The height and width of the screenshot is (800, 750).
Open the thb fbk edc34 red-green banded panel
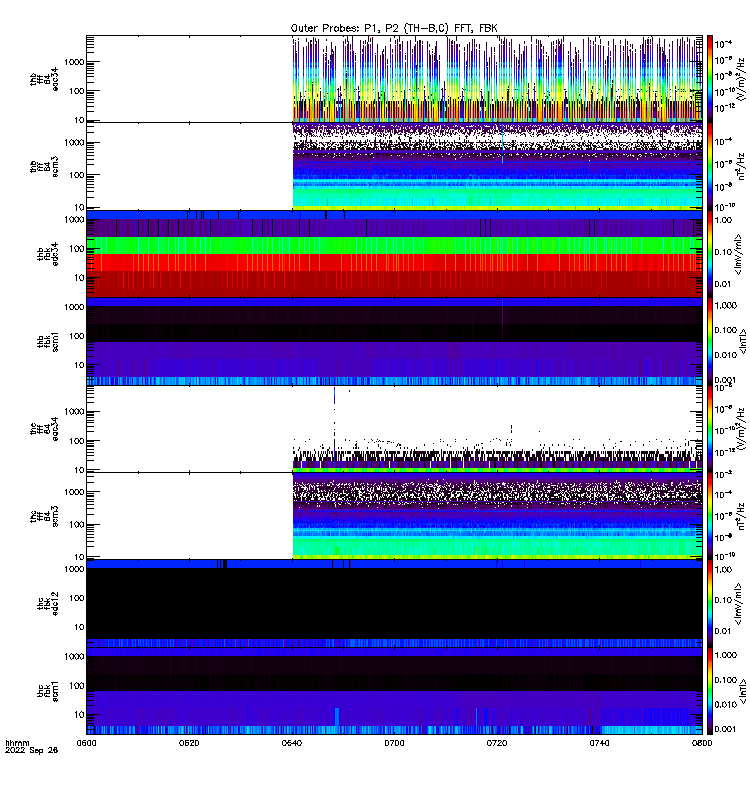[x=394, y=254]
